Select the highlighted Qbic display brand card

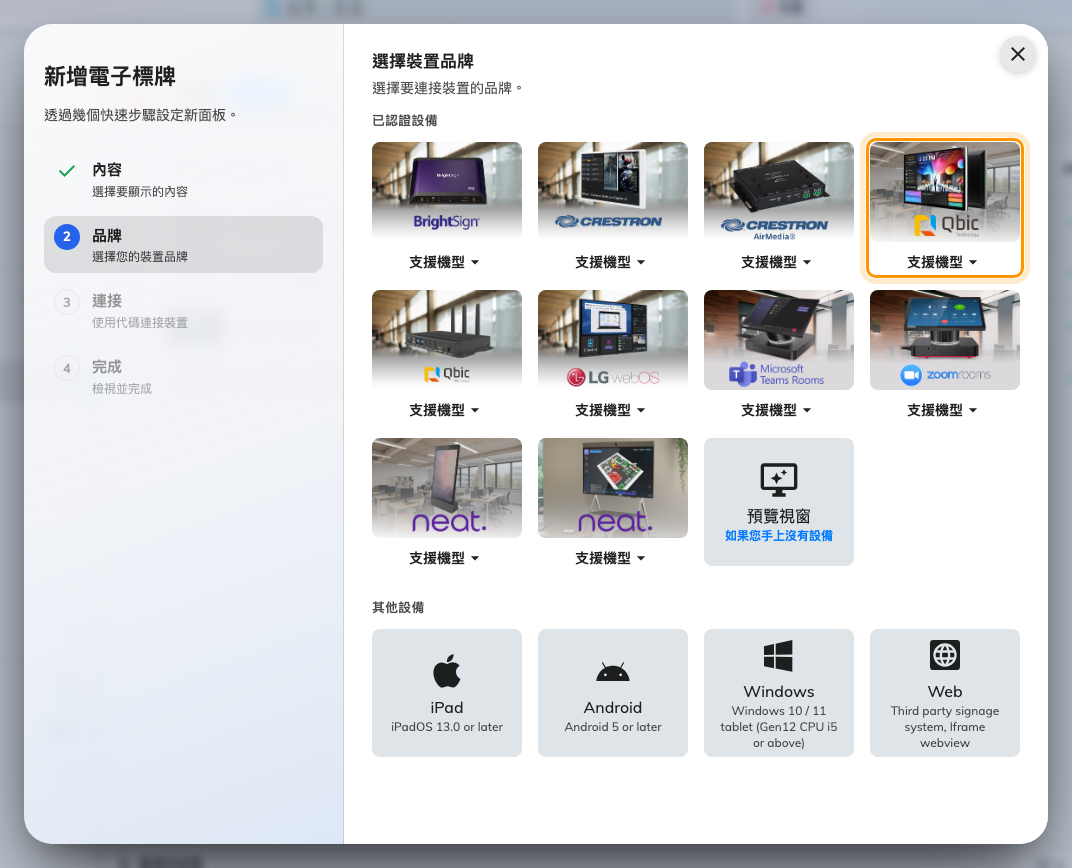point(944,191)
